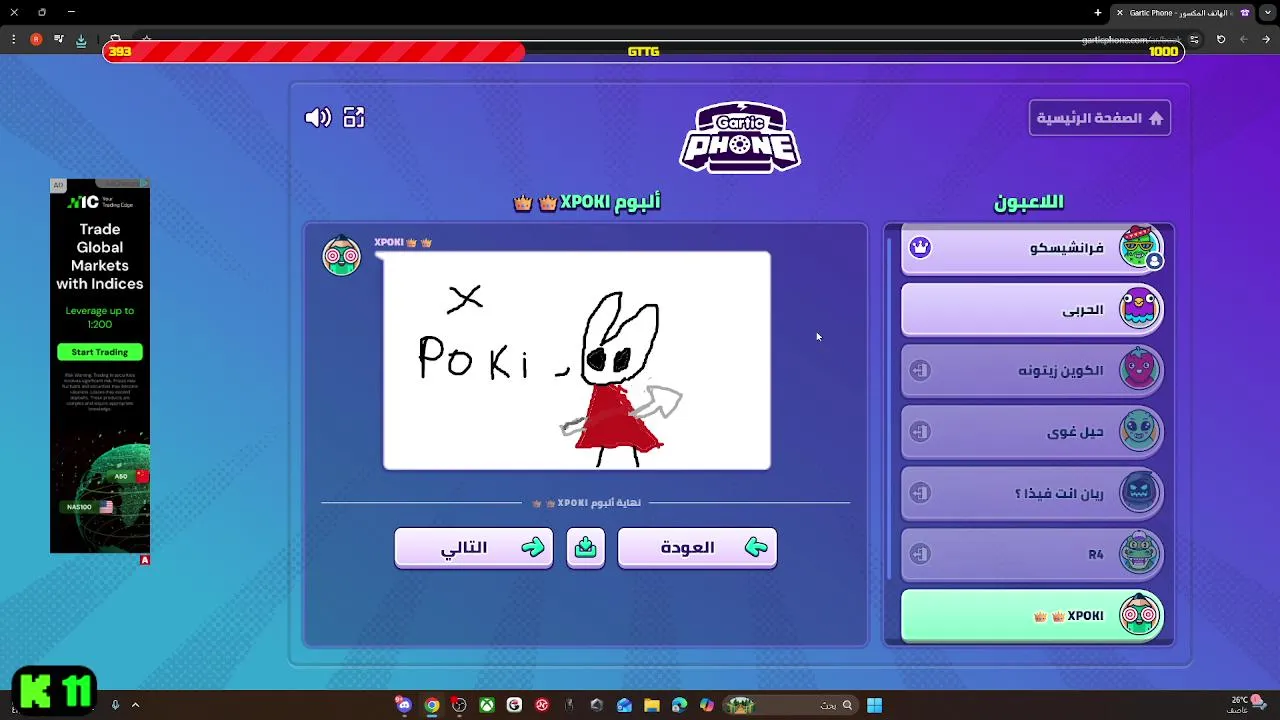The width and height of the screenshot is (1280, 720).
Task: Open Discord from taskbar
Action: [x=404, y=705]
